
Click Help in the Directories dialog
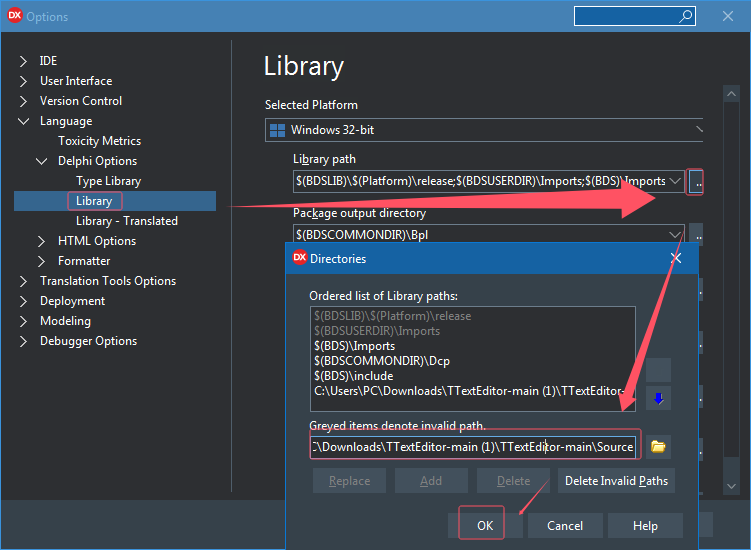pos(645,526)
